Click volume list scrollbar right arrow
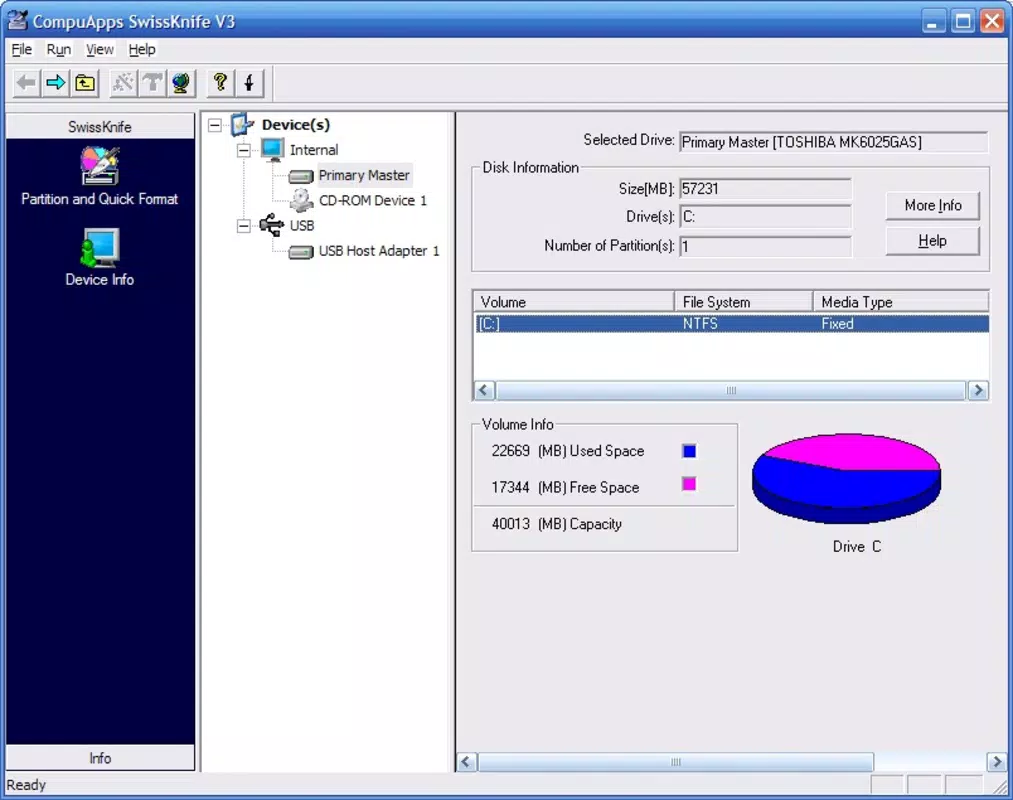Viewport: 1013px width, 800px height. [977, 390]
